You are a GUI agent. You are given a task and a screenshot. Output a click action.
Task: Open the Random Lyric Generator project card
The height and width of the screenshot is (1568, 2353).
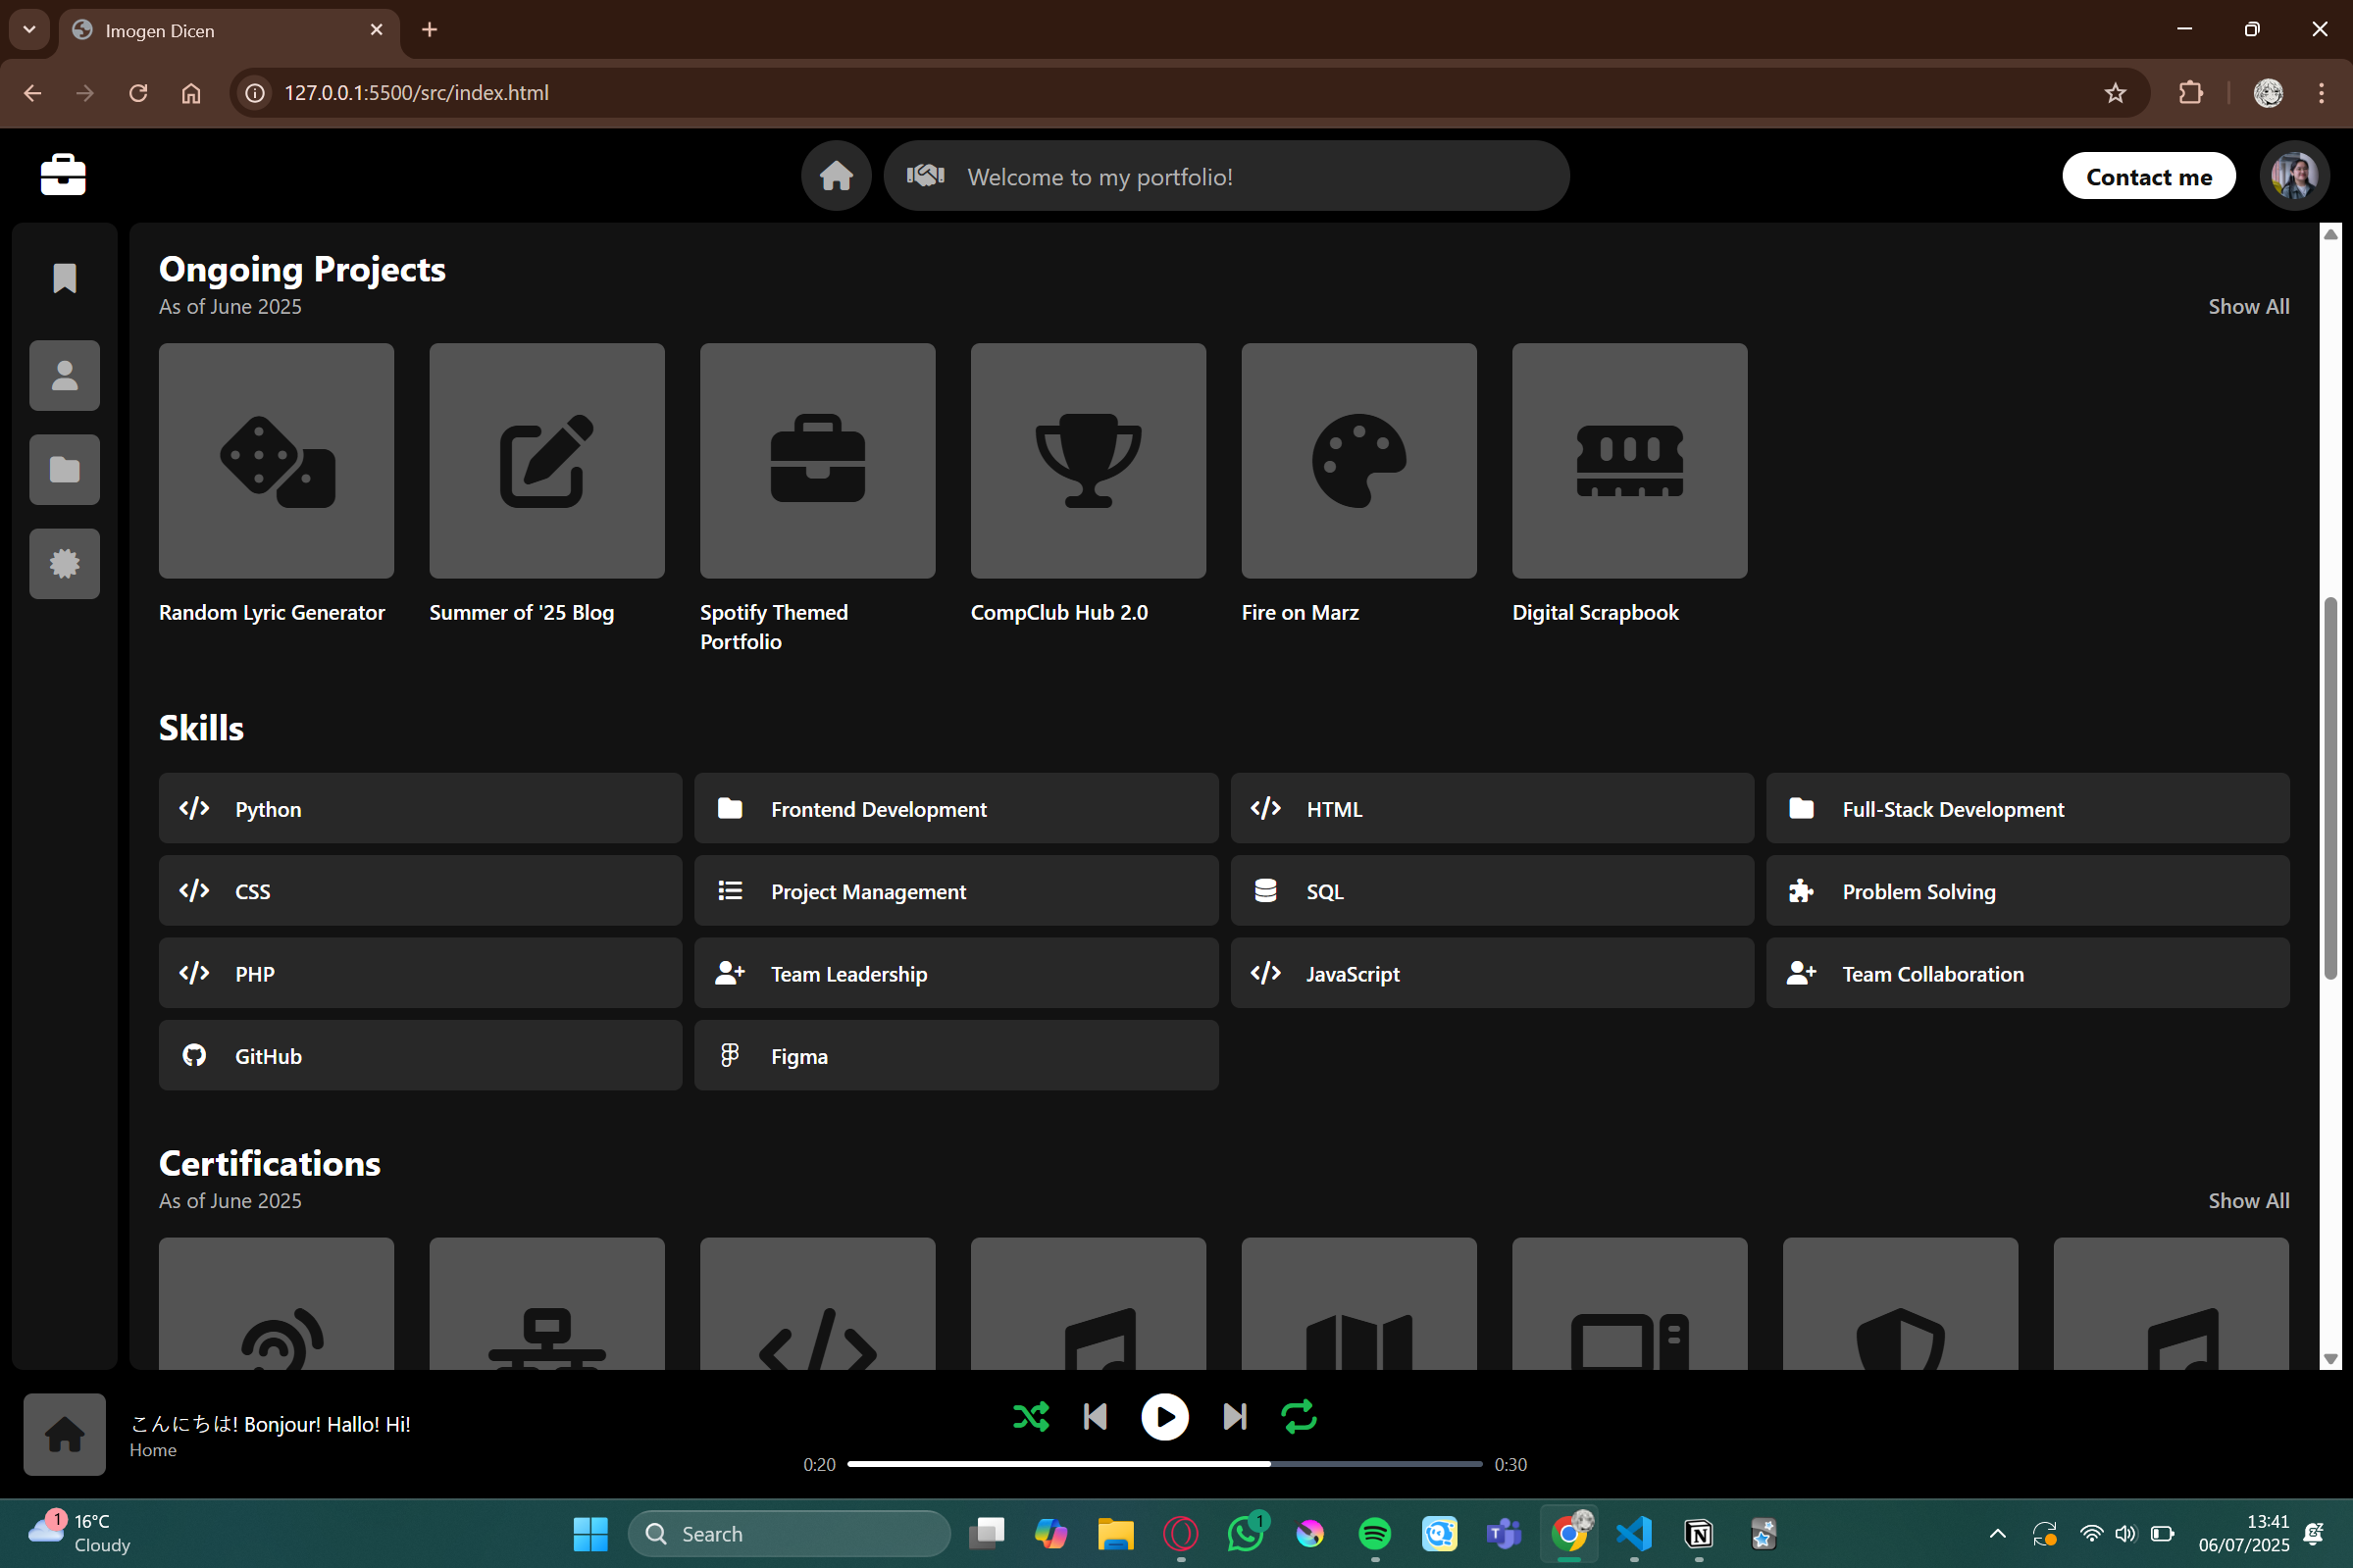point(276,461)
